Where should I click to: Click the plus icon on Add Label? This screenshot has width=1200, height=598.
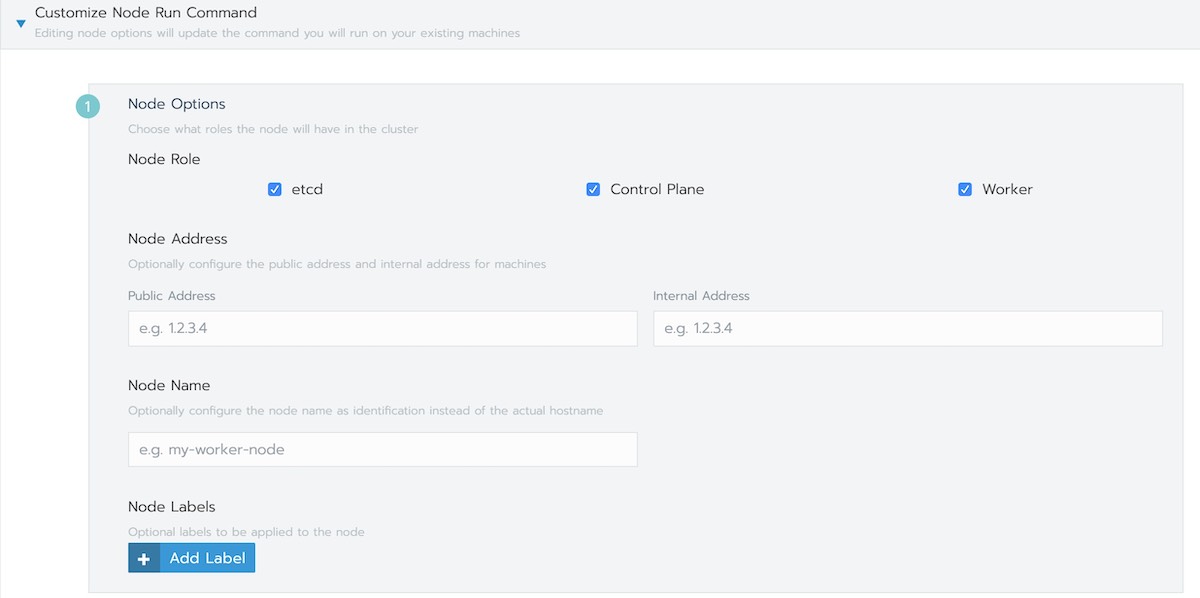144,558
